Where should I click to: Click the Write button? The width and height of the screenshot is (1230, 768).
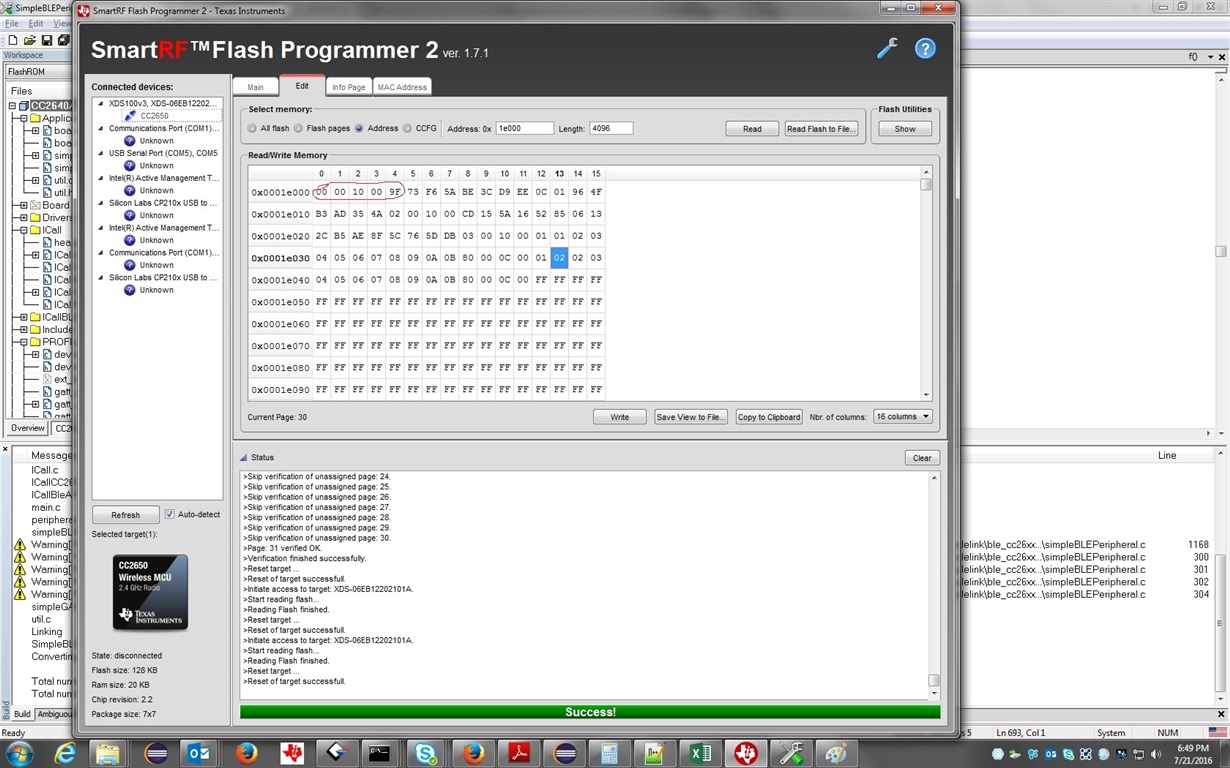620,417
